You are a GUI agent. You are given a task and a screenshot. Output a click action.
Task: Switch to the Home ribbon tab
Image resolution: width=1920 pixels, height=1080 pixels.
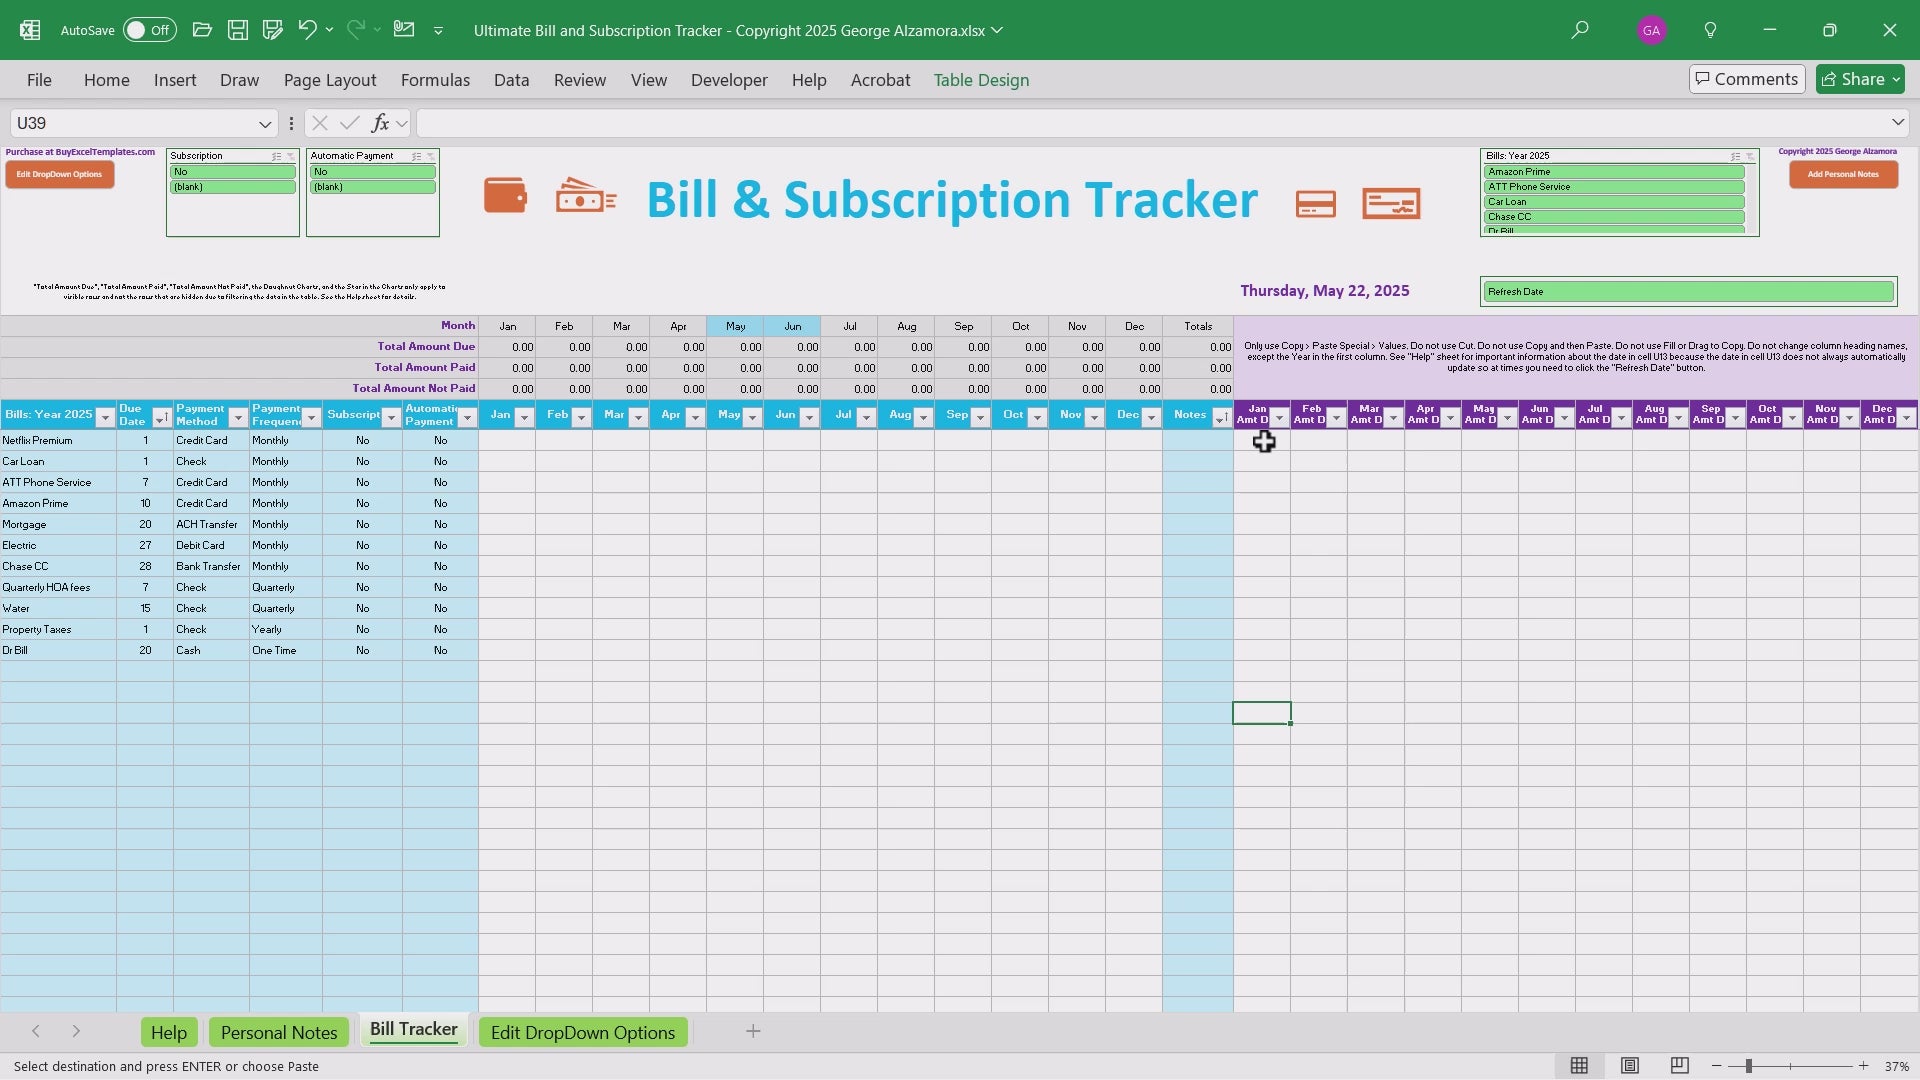106,80
